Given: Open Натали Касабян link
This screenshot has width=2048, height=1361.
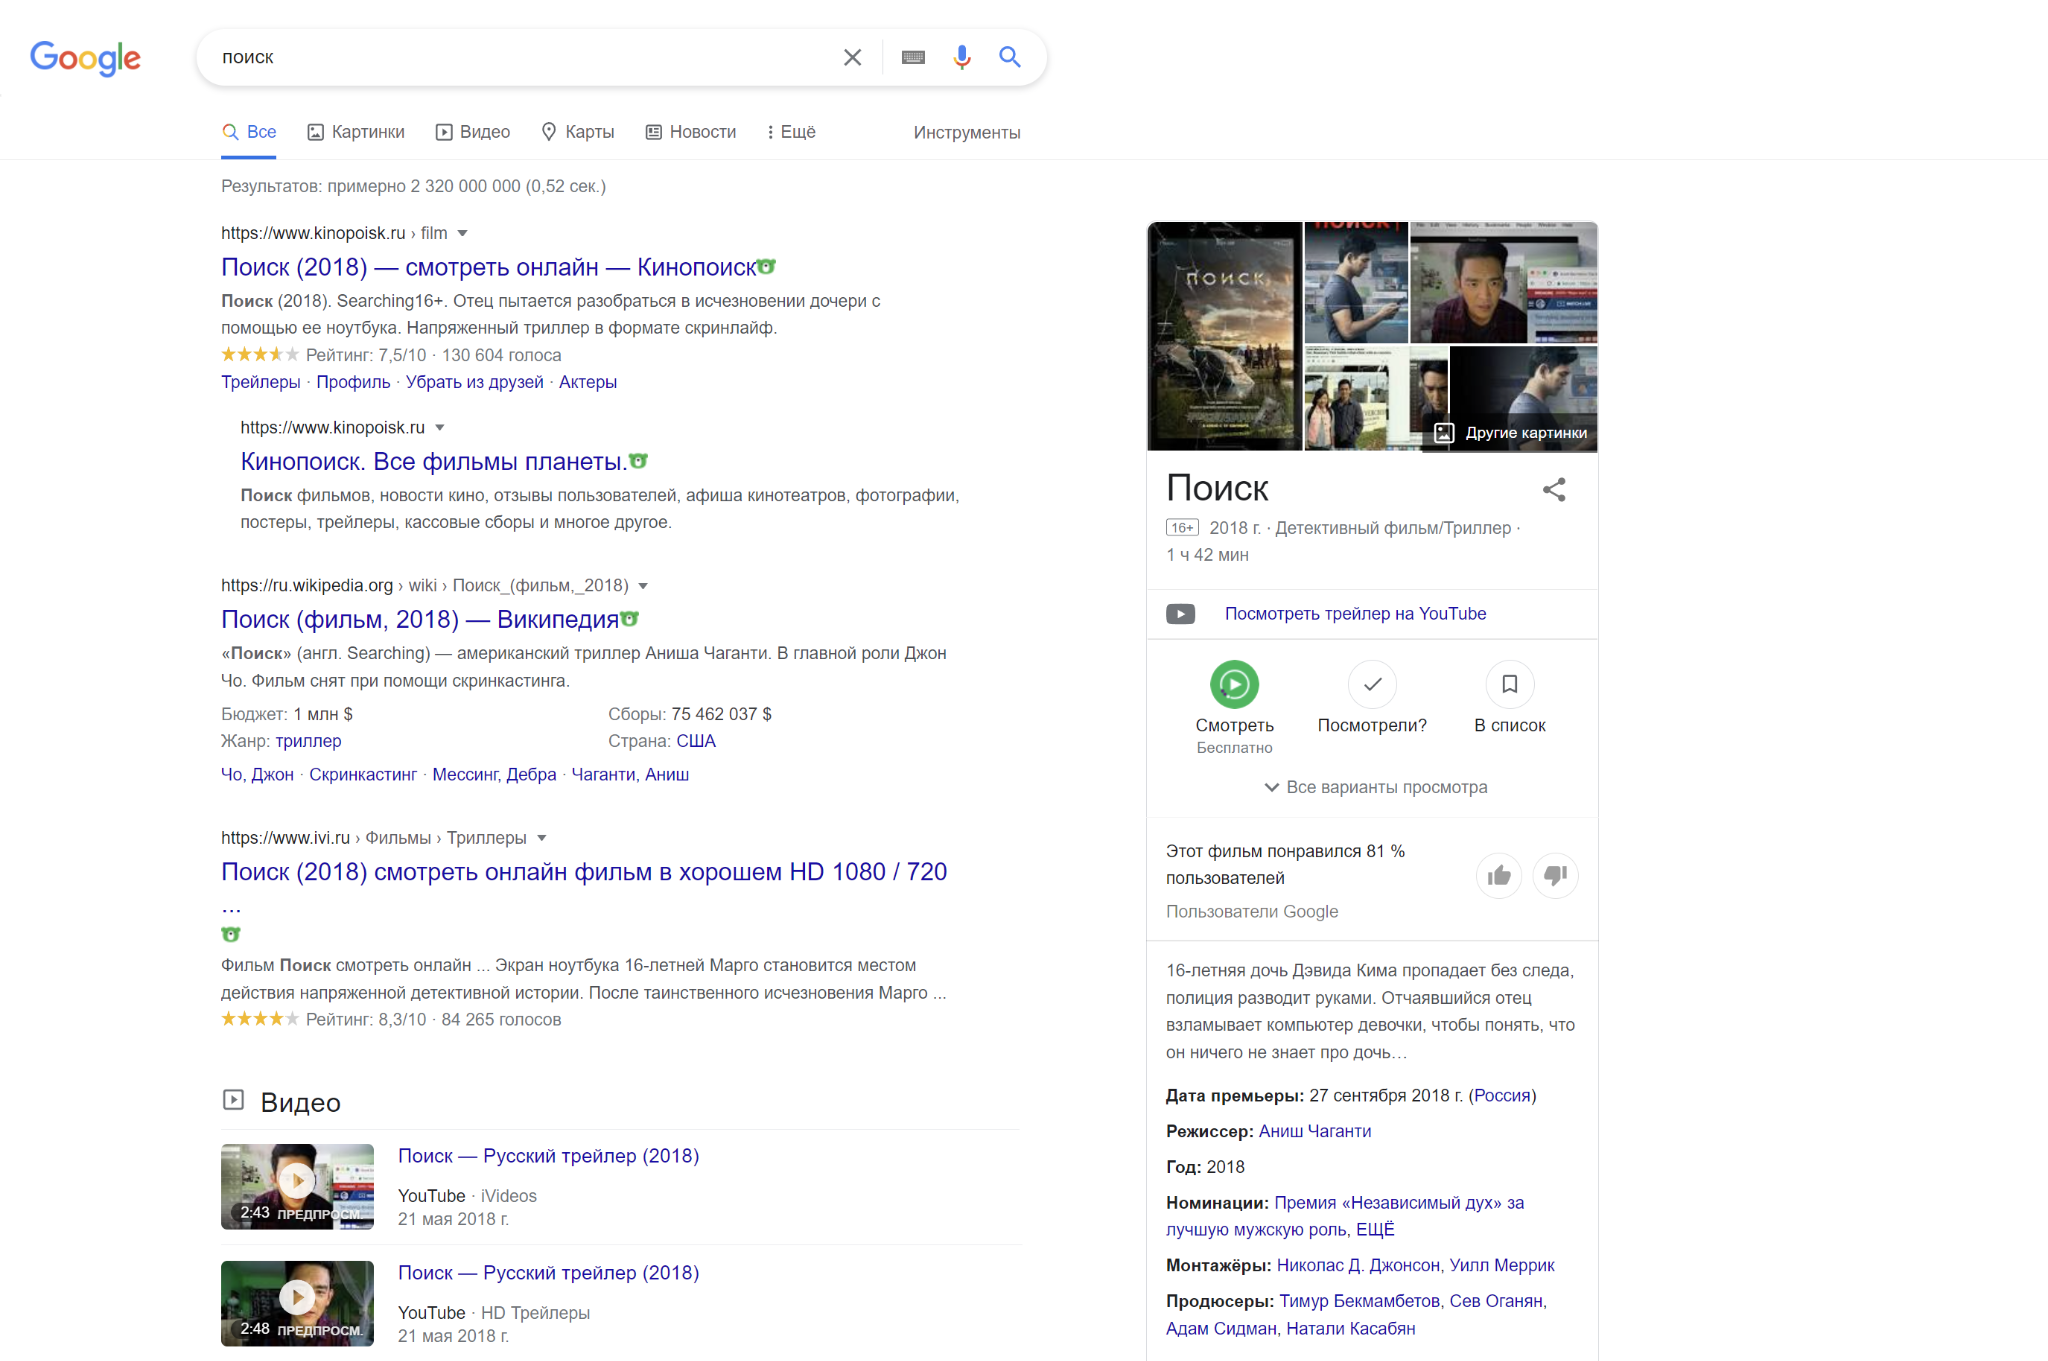Looking at the screenshot, I should click(1351, 1329).
